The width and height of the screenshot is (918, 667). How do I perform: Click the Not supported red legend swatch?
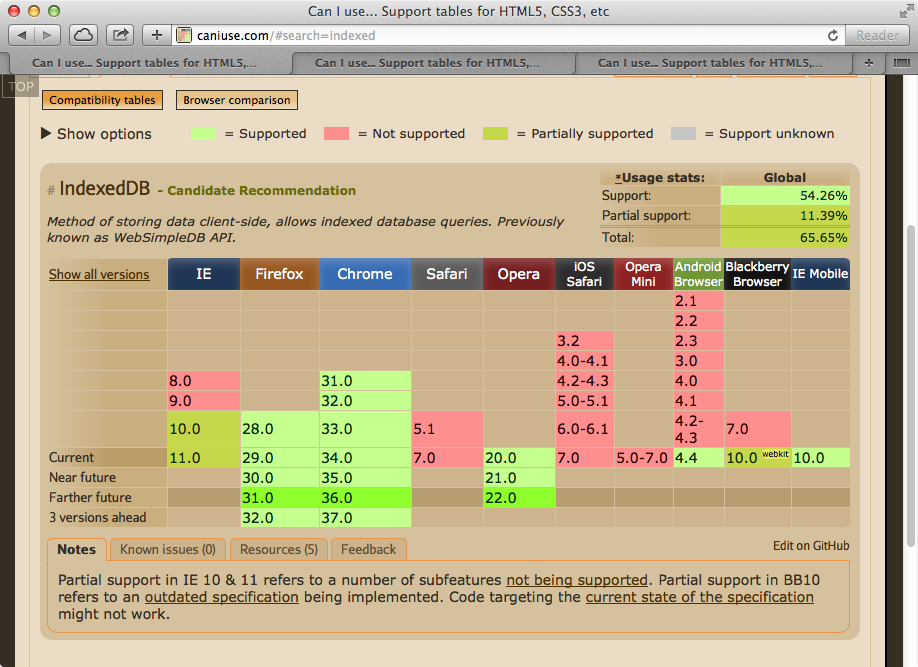[337, 134]
